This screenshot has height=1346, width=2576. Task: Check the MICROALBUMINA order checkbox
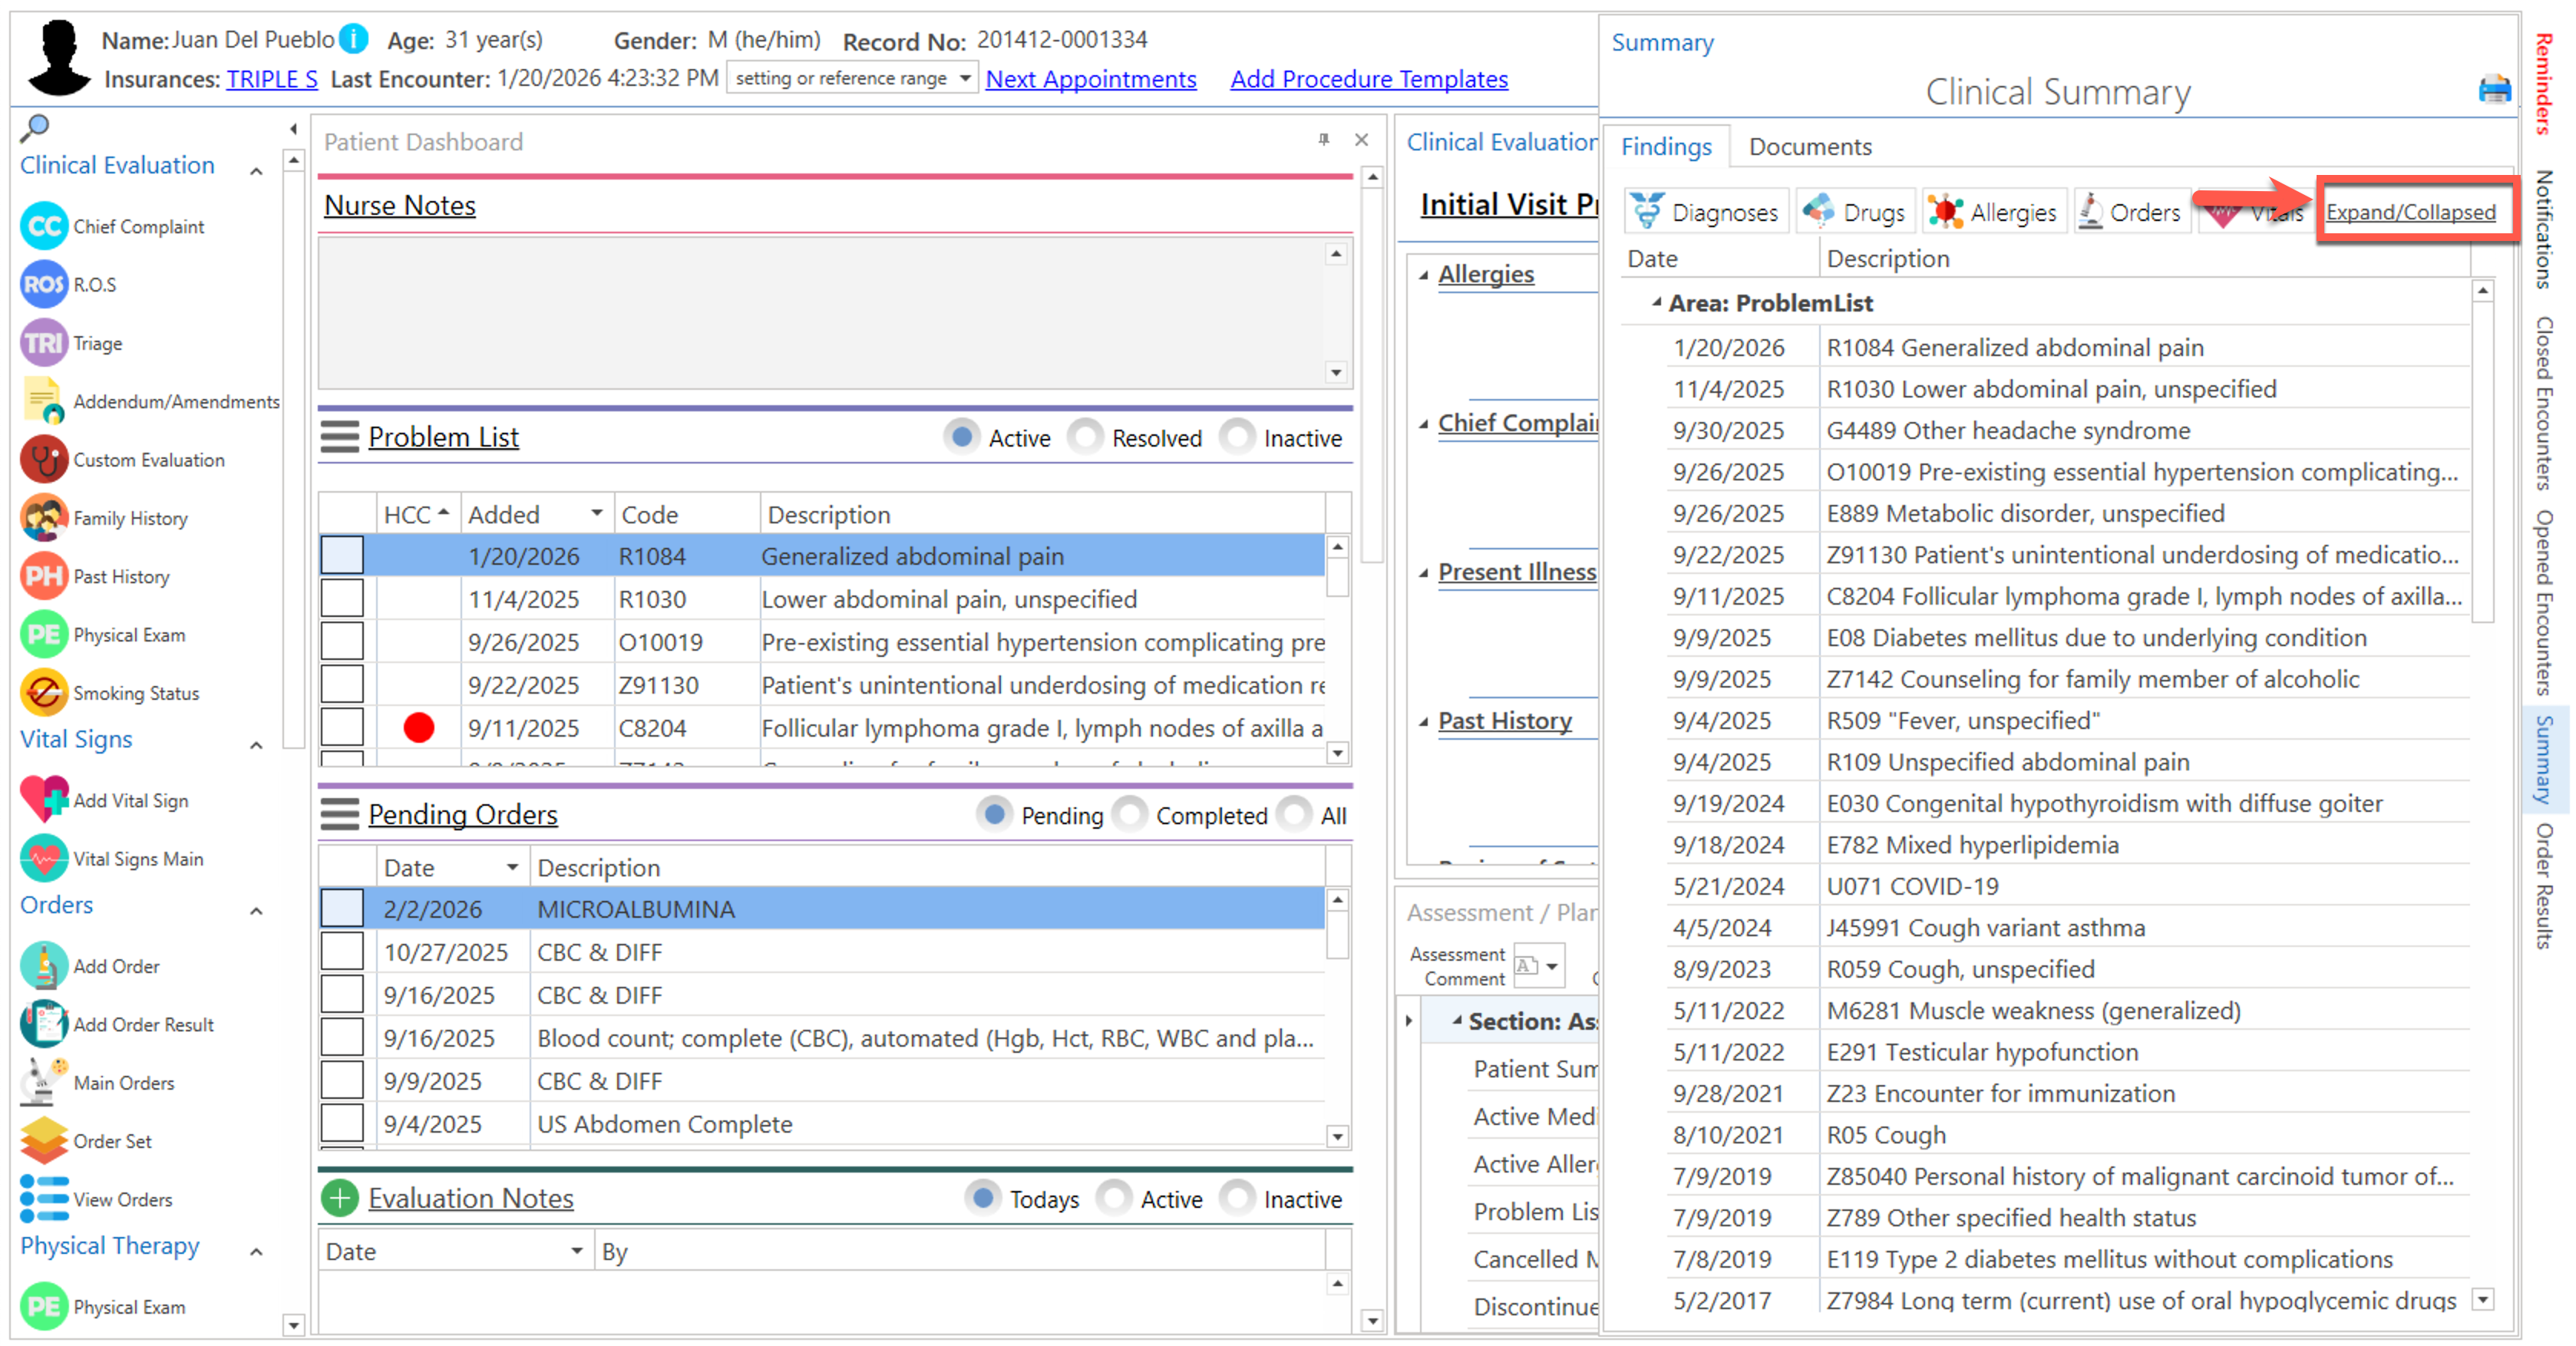(x=342, y=908)
